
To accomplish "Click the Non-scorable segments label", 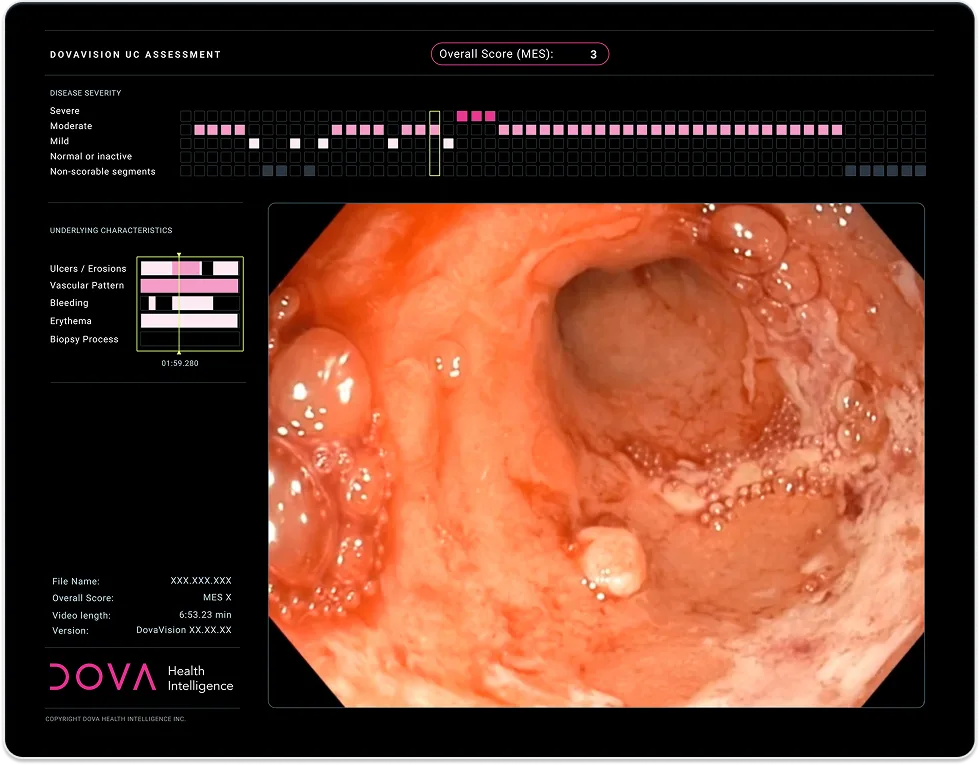I will click(x=103, y=172).
